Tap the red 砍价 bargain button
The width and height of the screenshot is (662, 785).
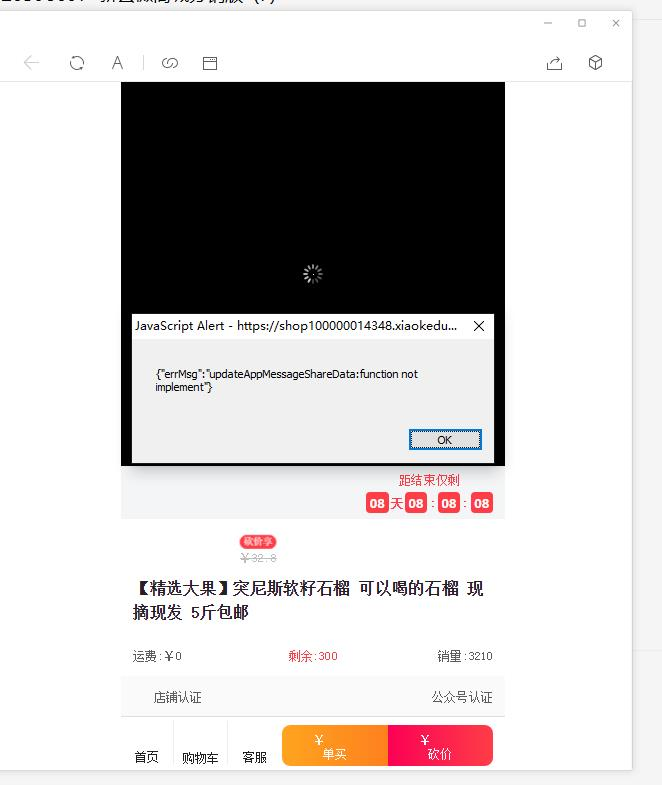coord(440,745)
